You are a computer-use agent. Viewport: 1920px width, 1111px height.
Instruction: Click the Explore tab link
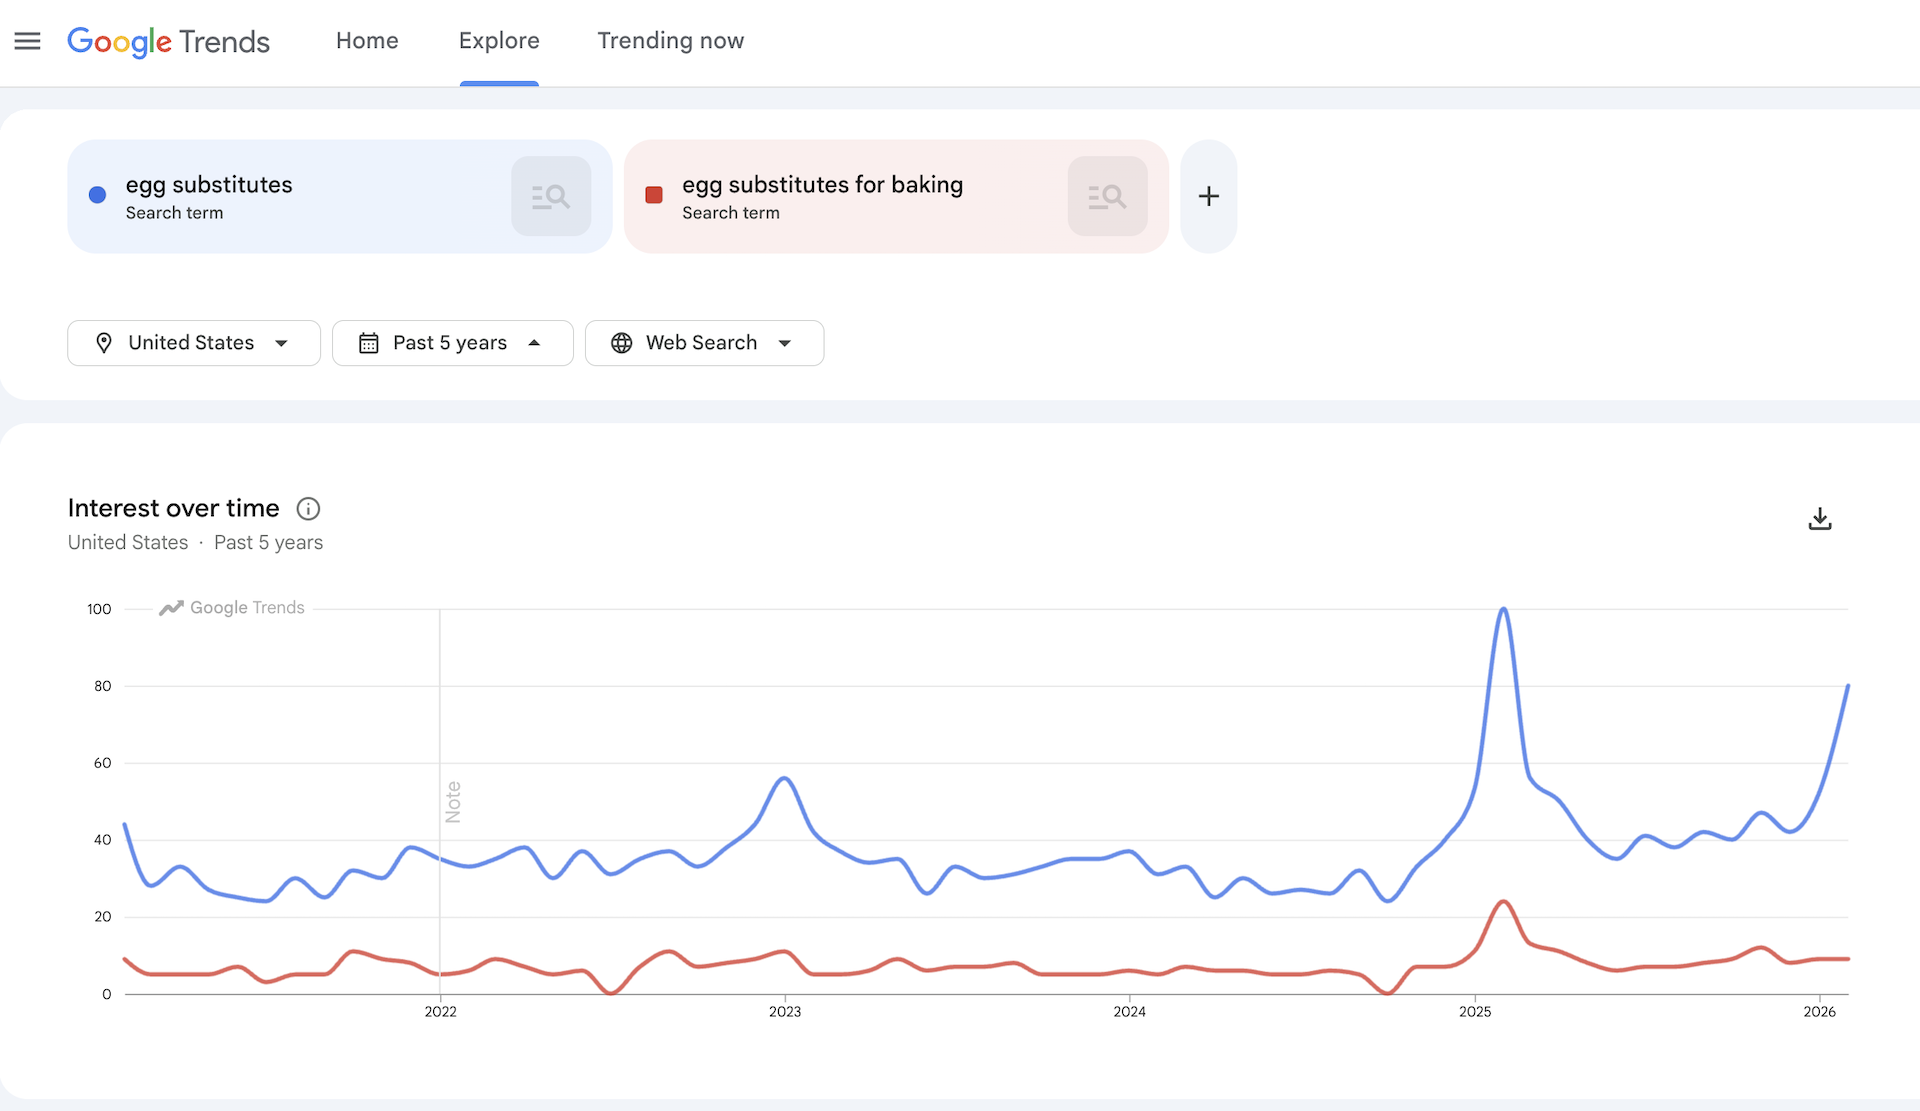tap(498, 41)
